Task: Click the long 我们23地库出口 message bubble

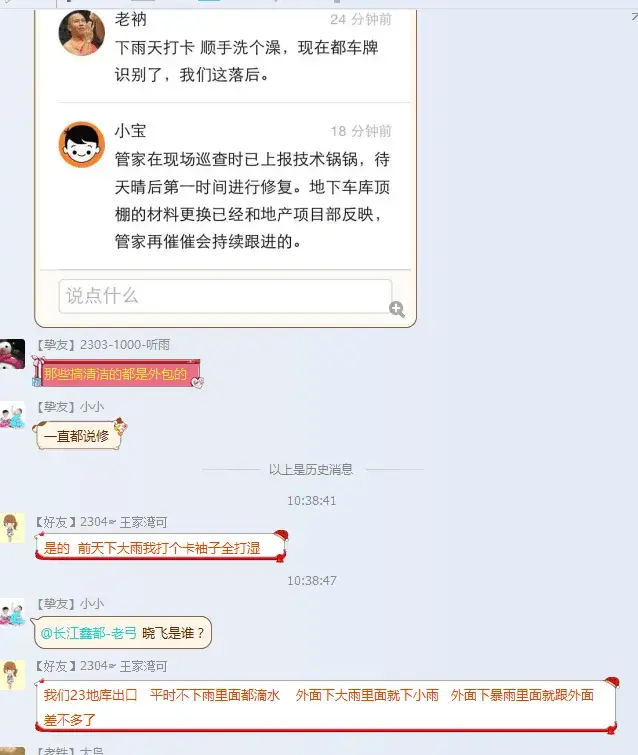Action: (326, 706)
